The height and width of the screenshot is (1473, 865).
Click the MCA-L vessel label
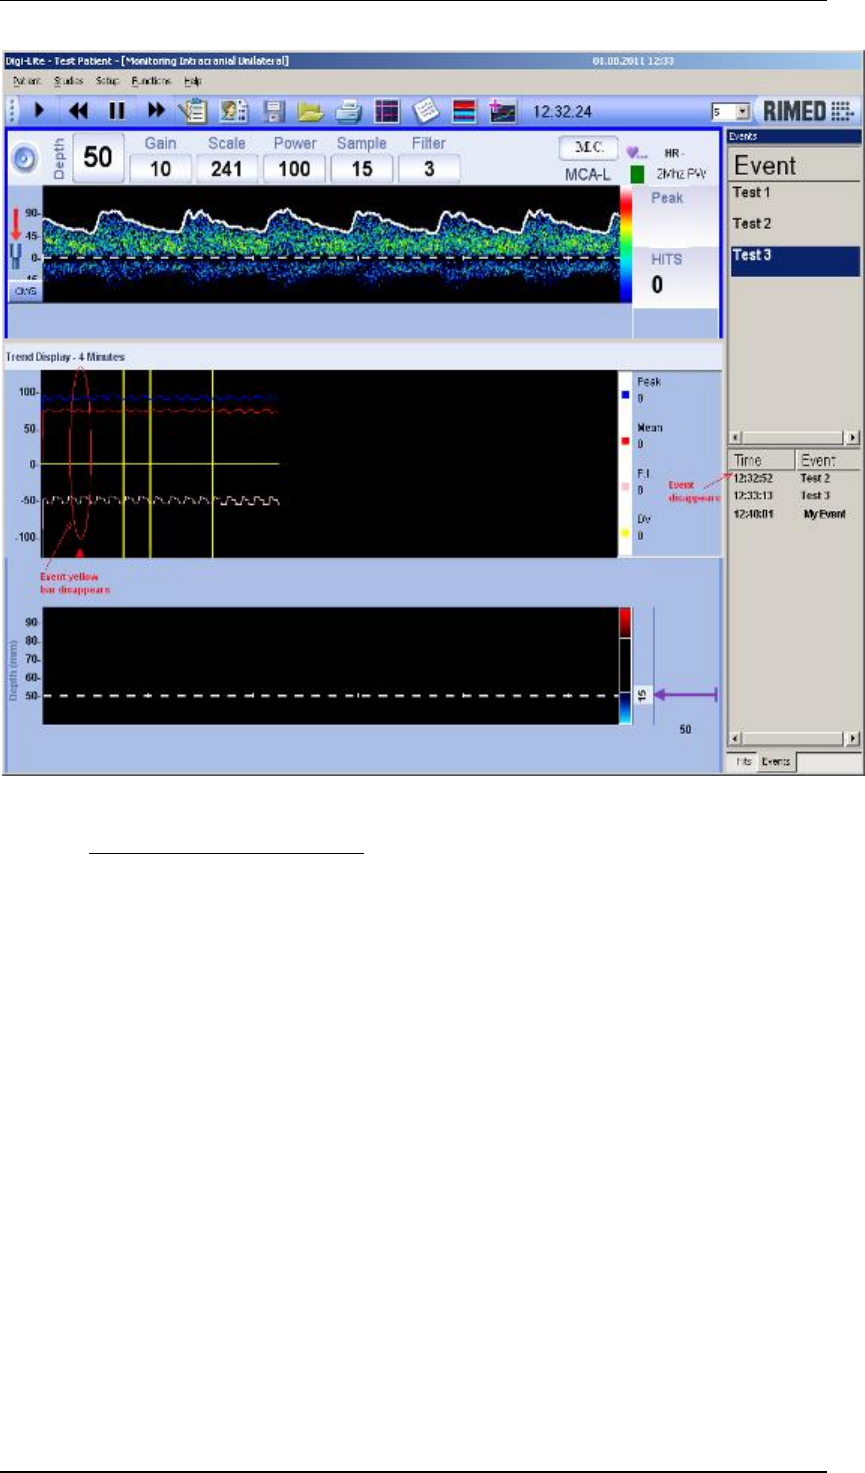point(588,173)
